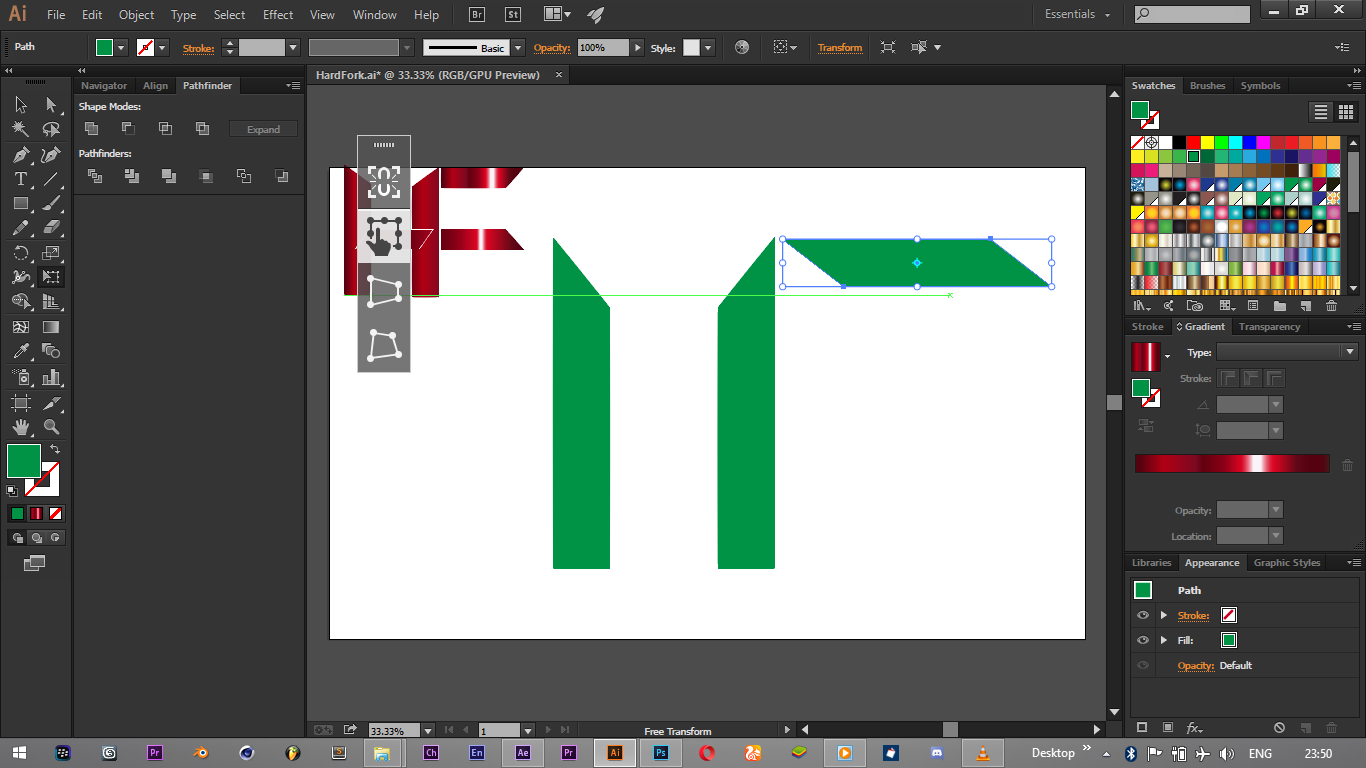Open Recolor Artwork from the control bar

[x=742, y=47]
